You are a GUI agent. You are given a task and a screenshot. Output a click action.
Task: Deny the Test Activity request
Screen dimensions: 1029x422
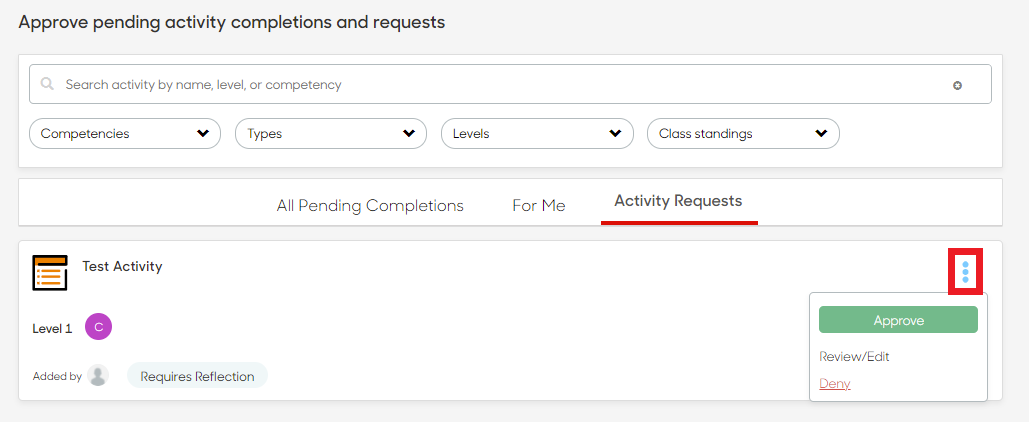click(x=835, y=383)
